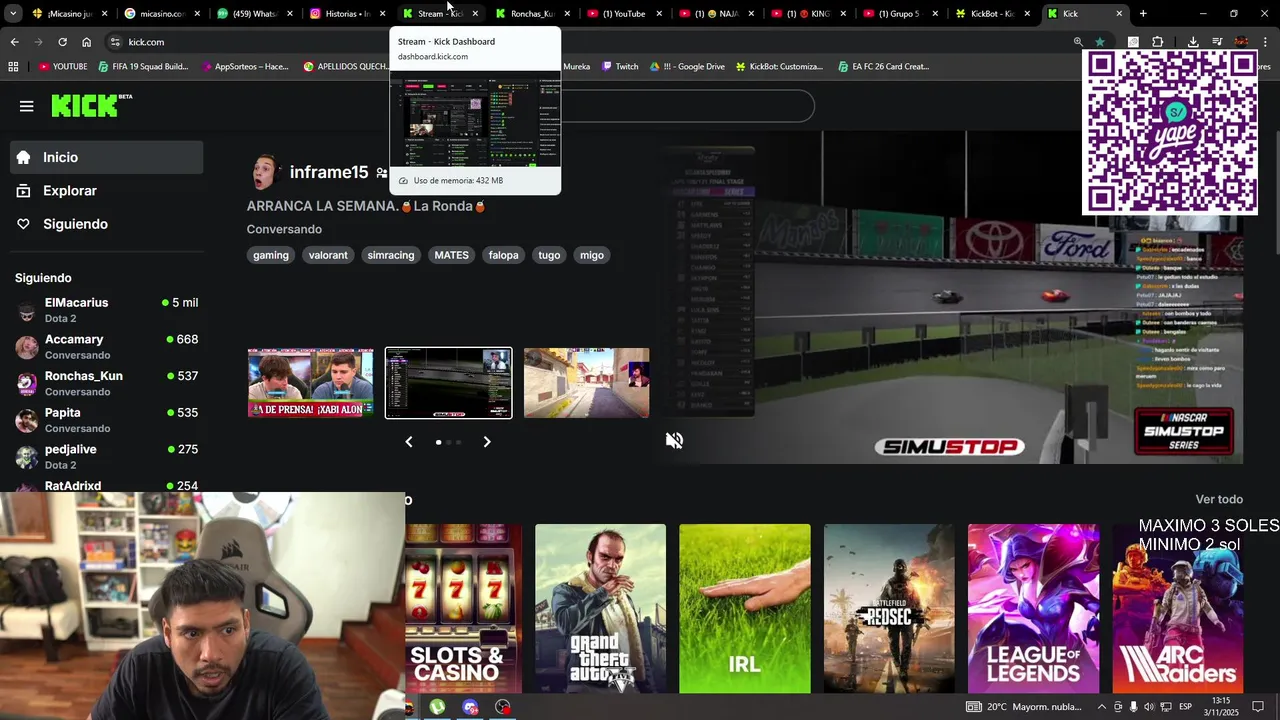Open Google Drive bookmark
The width and height of the screenshot is (1280, 720).
tap(687, 67)
